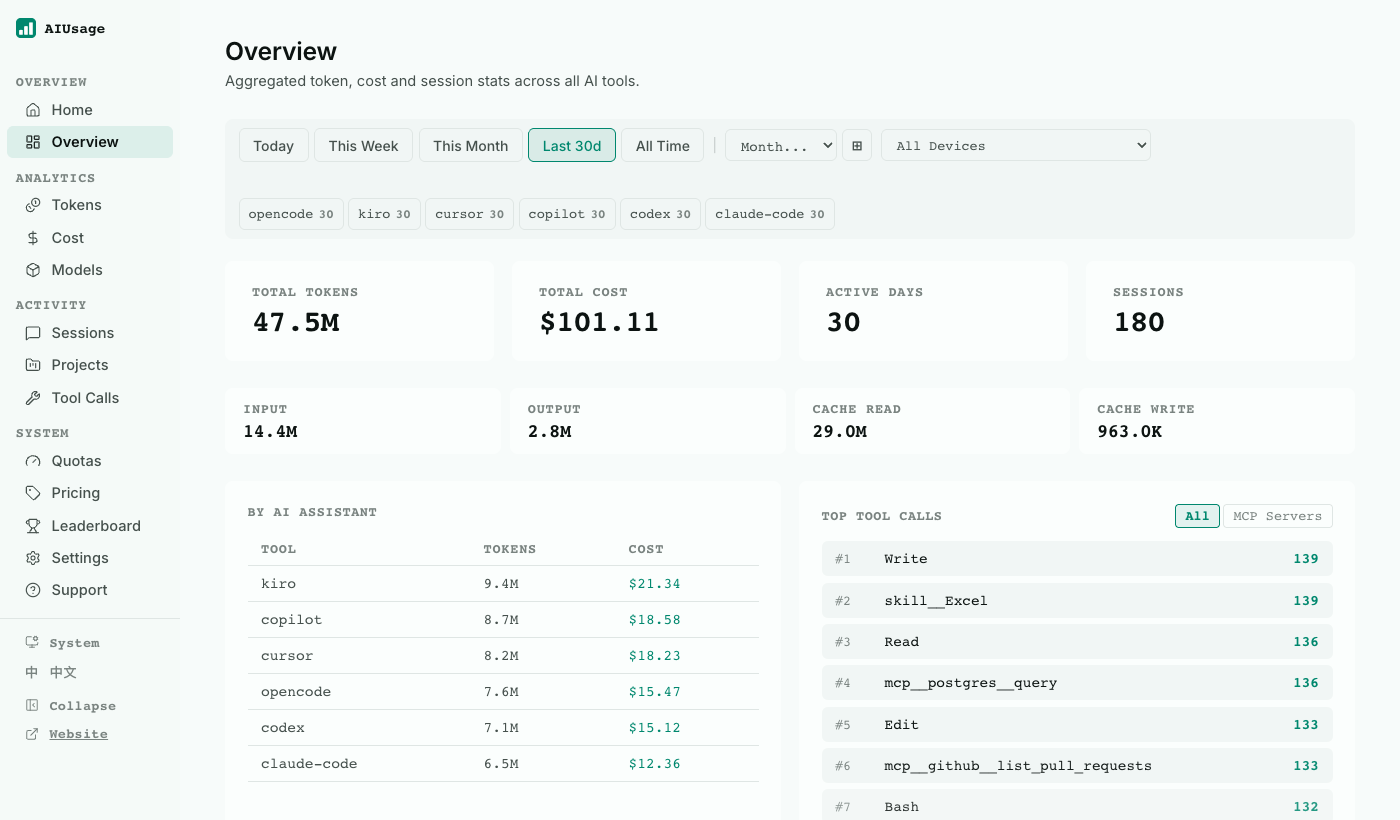Navigate to Sessions
Screen dimensions: 1400x820
(x=90, y=333)
